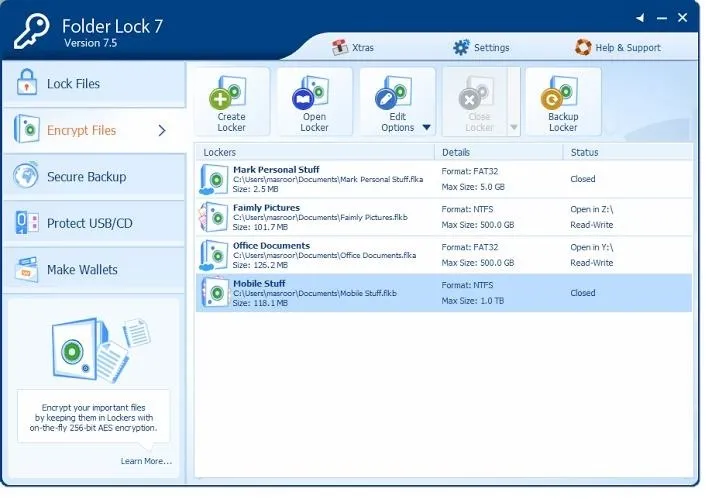The height and width of the screenshot is (499, 712).
Task: Select the Mark Personal Stuff locker name
Action: tap(276, 170)
